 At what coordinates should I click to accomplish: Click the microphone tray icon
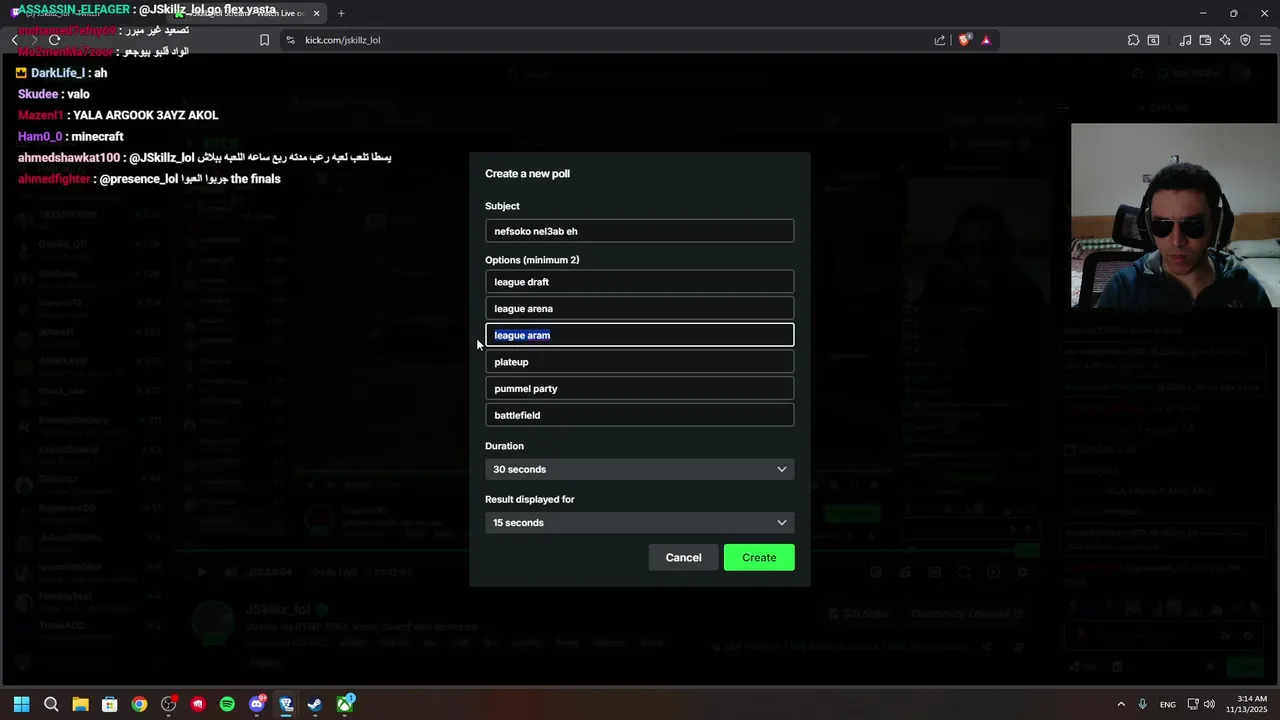(x=1143, y=704)
